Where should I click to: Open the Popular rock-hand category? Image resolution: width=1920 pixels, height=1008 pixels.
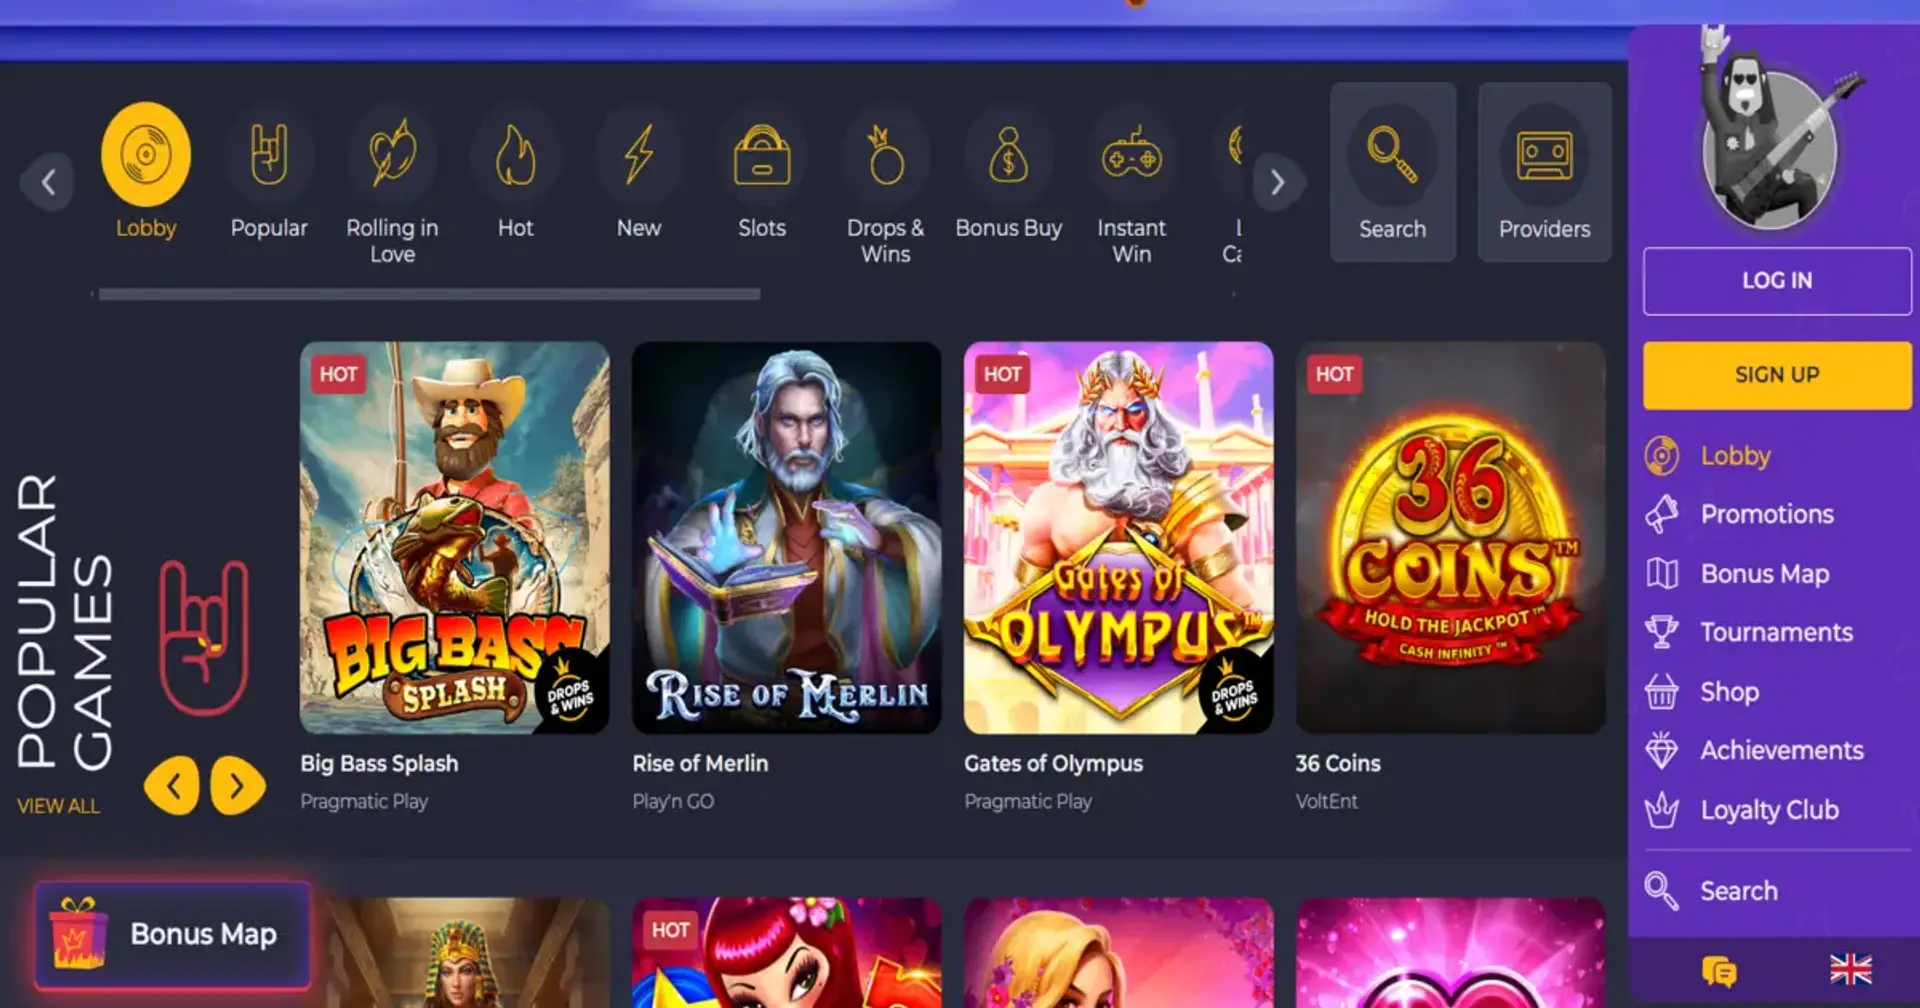coord(269,154)
